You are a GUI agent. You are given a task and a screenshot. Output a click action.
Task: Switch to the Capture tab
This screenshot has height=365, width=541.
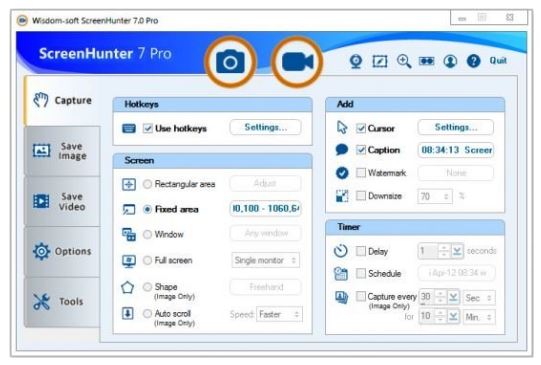pyautogui.click(x=62, y=100)
